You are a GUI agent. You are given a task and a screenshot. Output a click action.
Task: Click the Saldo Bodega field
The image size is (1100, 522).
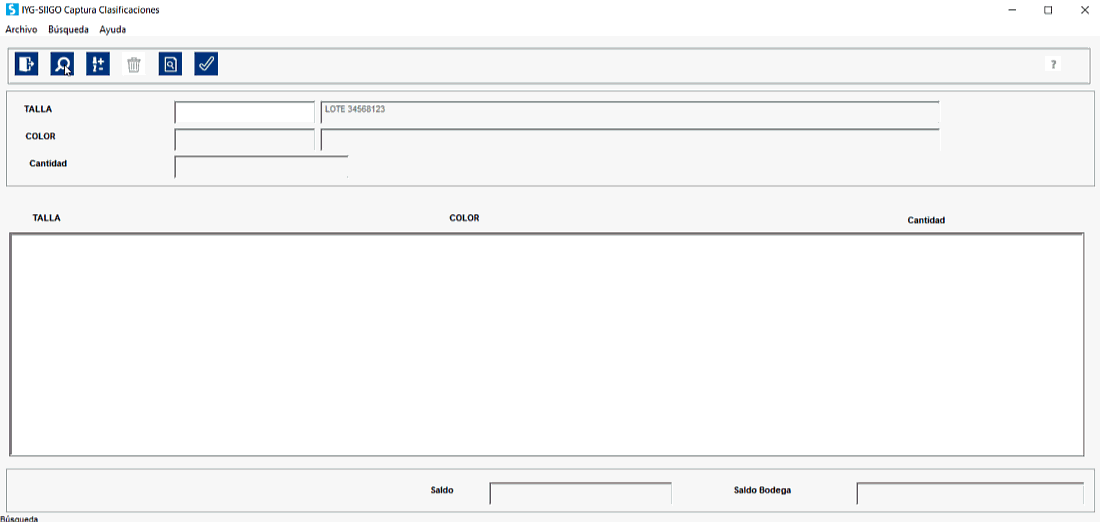click(970, 493)
